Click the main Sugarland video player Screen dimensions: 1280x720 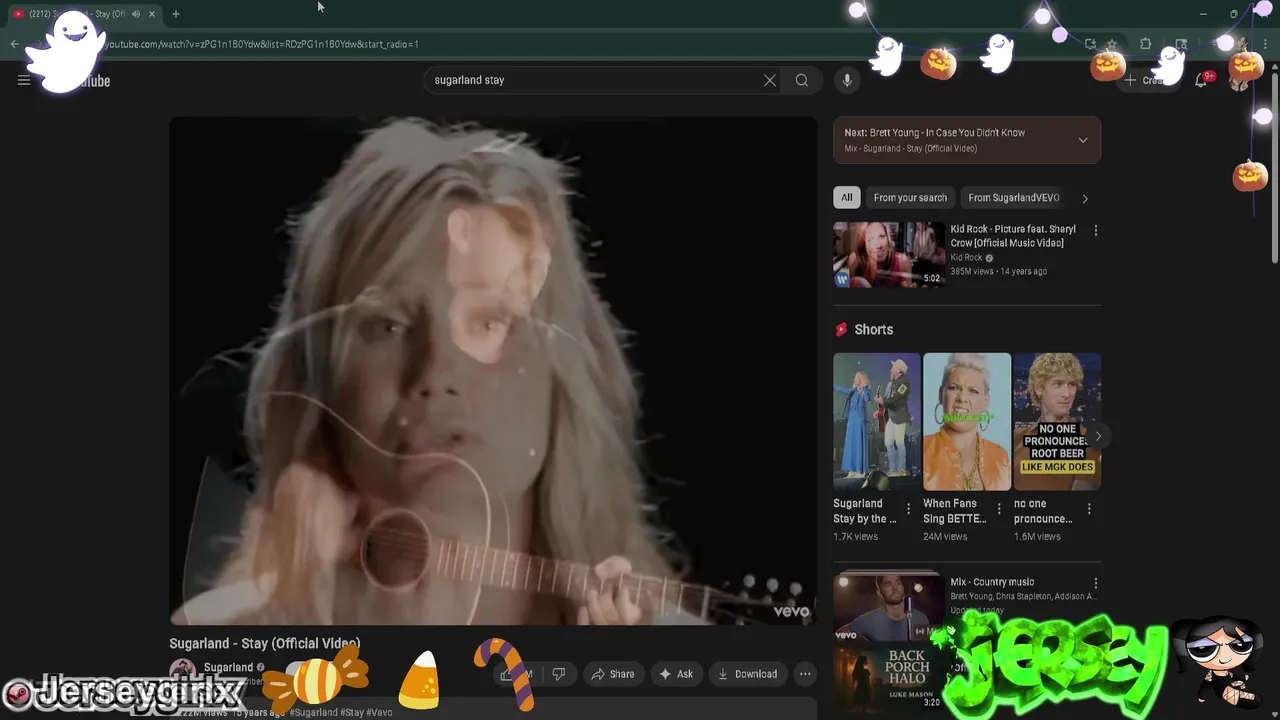(493, 371)
